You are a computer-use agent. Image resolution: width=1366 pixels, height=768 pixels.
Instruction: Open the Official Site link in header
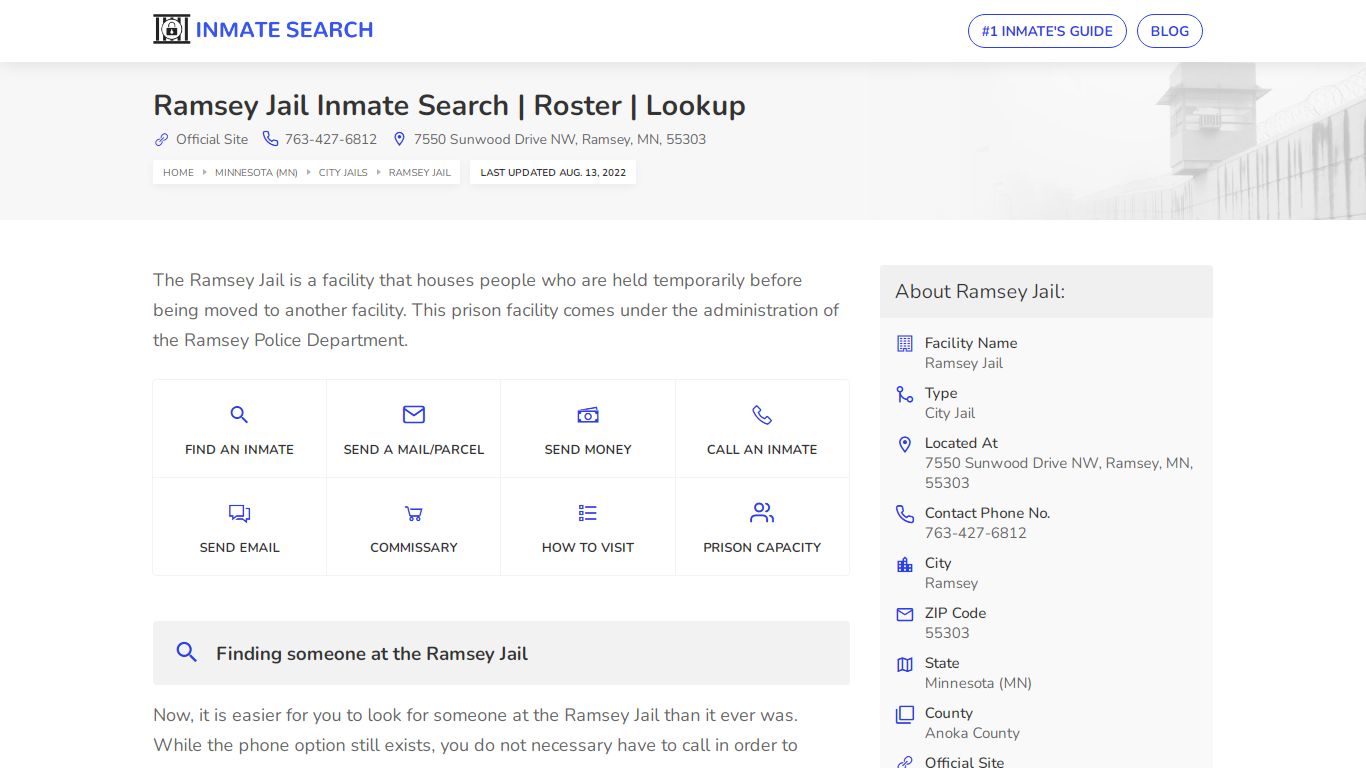click(212, 139)
